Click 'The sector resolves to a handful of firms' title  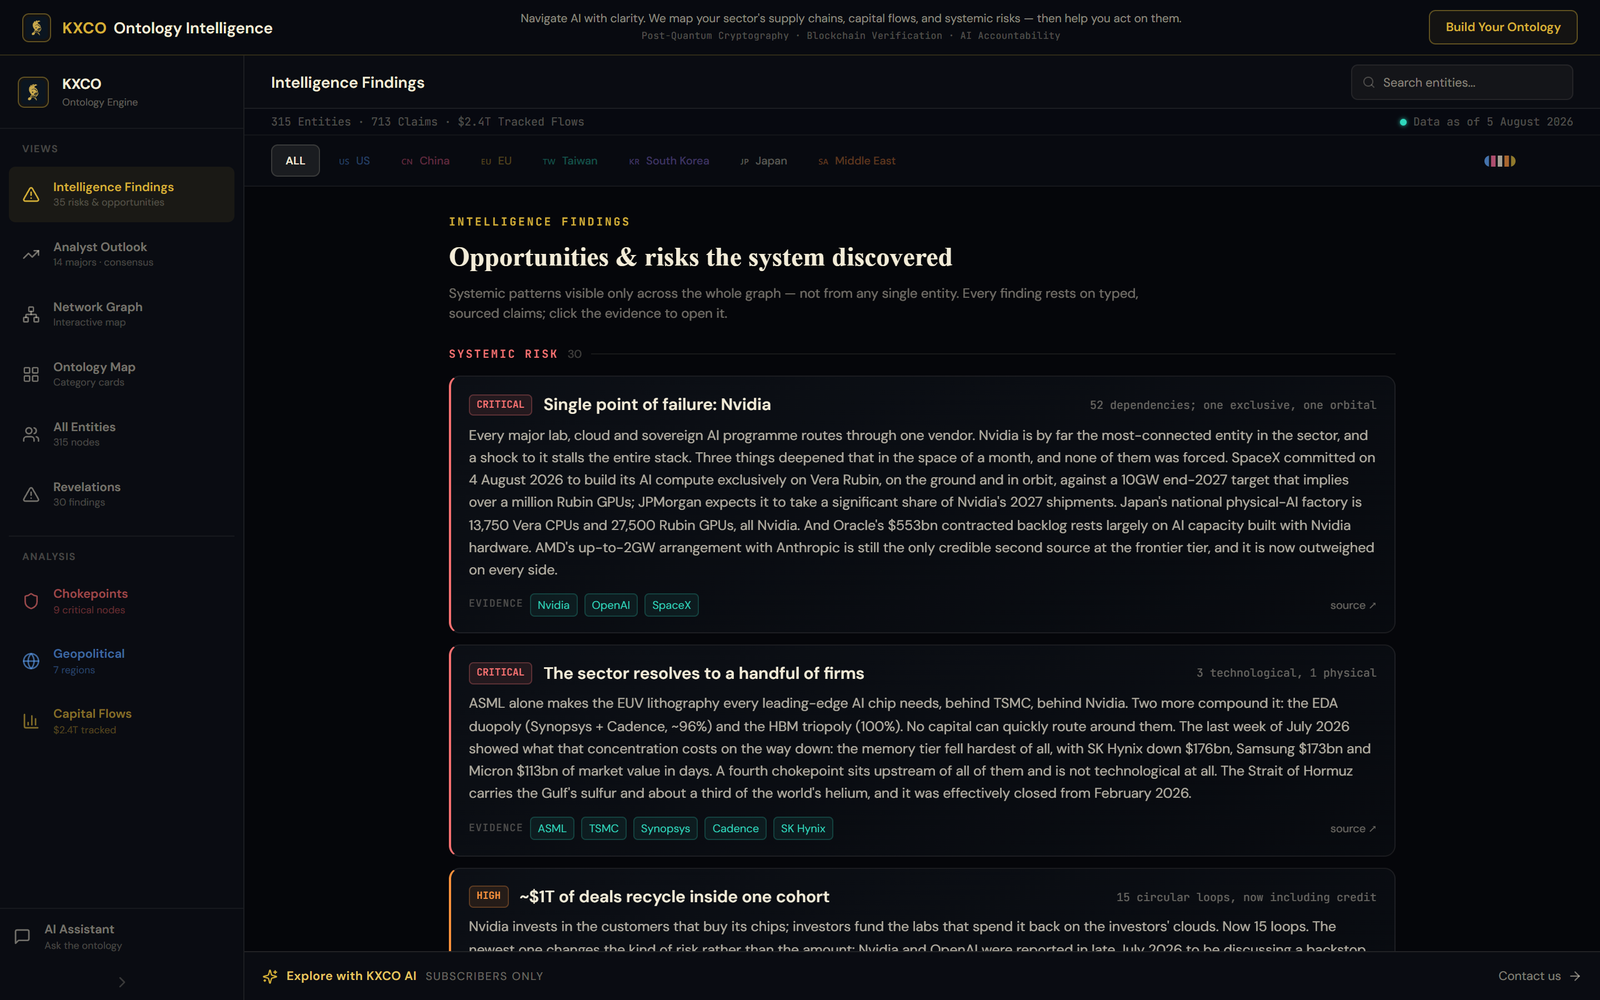tap(704, 673)
